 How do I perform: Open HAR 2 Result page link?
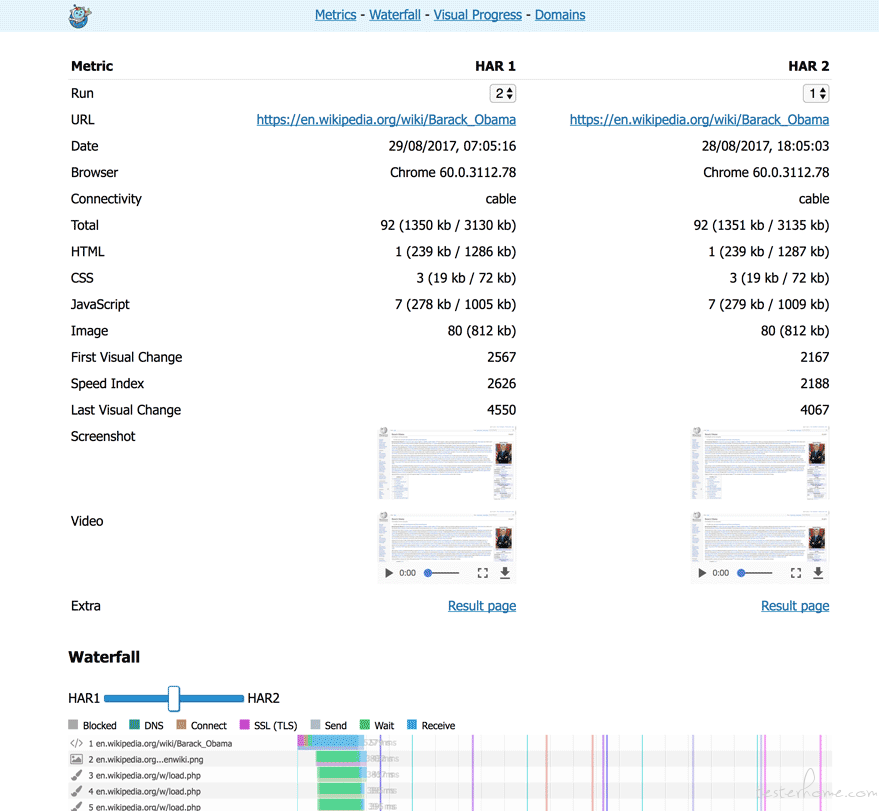click(x=795, y=606)
